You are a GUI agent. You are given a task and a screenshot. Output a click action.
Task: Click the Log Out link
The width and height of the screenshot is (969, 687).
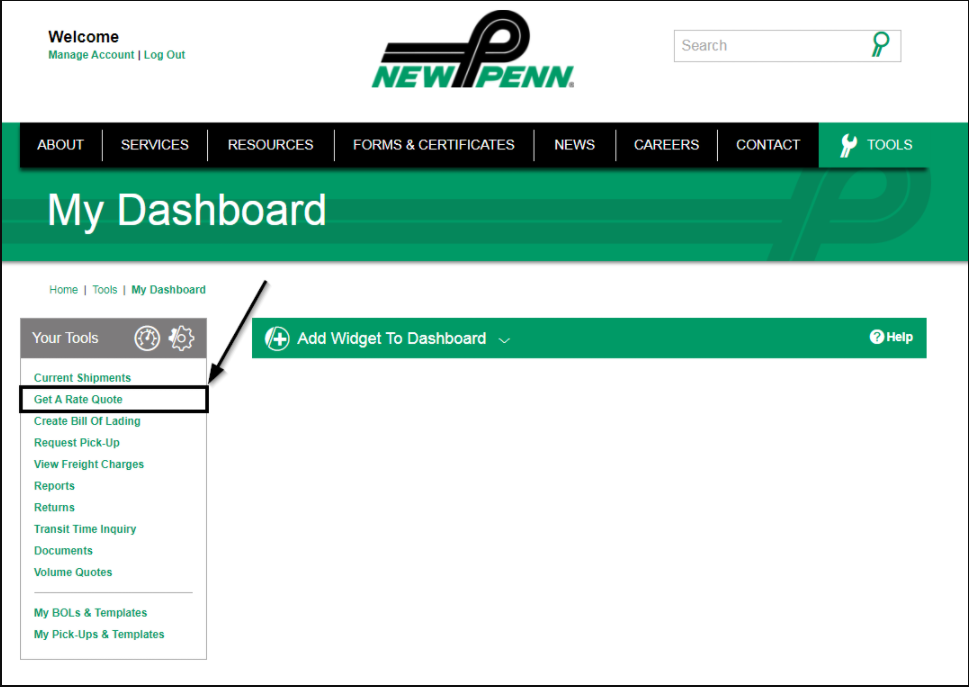[164, 54]
